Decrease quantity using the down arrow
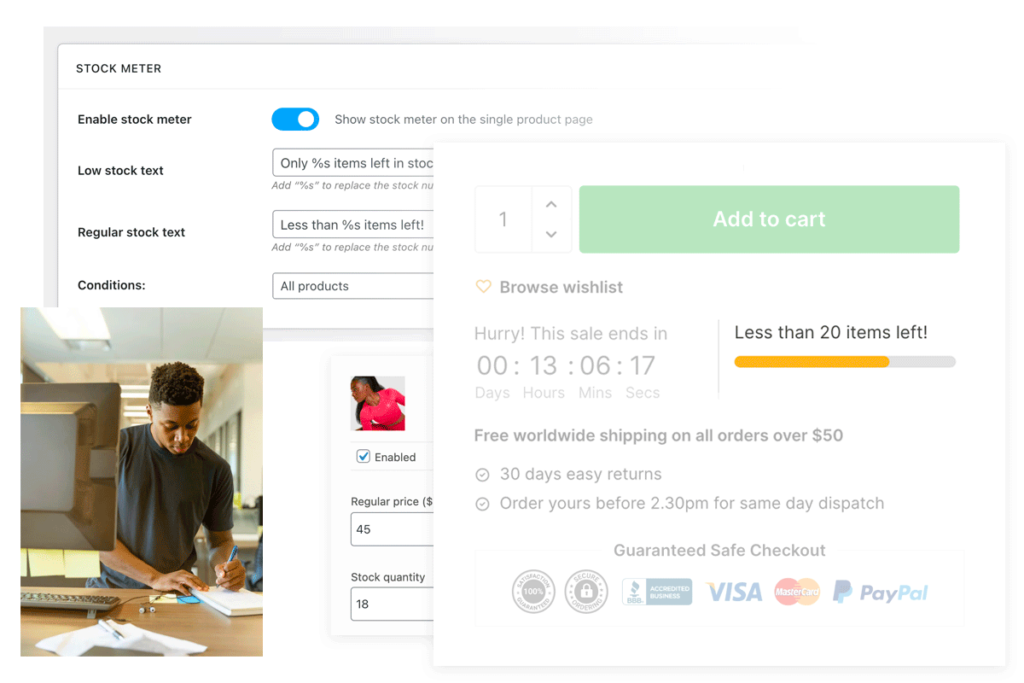The width and height of the screenshot is (1024, 683). tap(550, 235)
